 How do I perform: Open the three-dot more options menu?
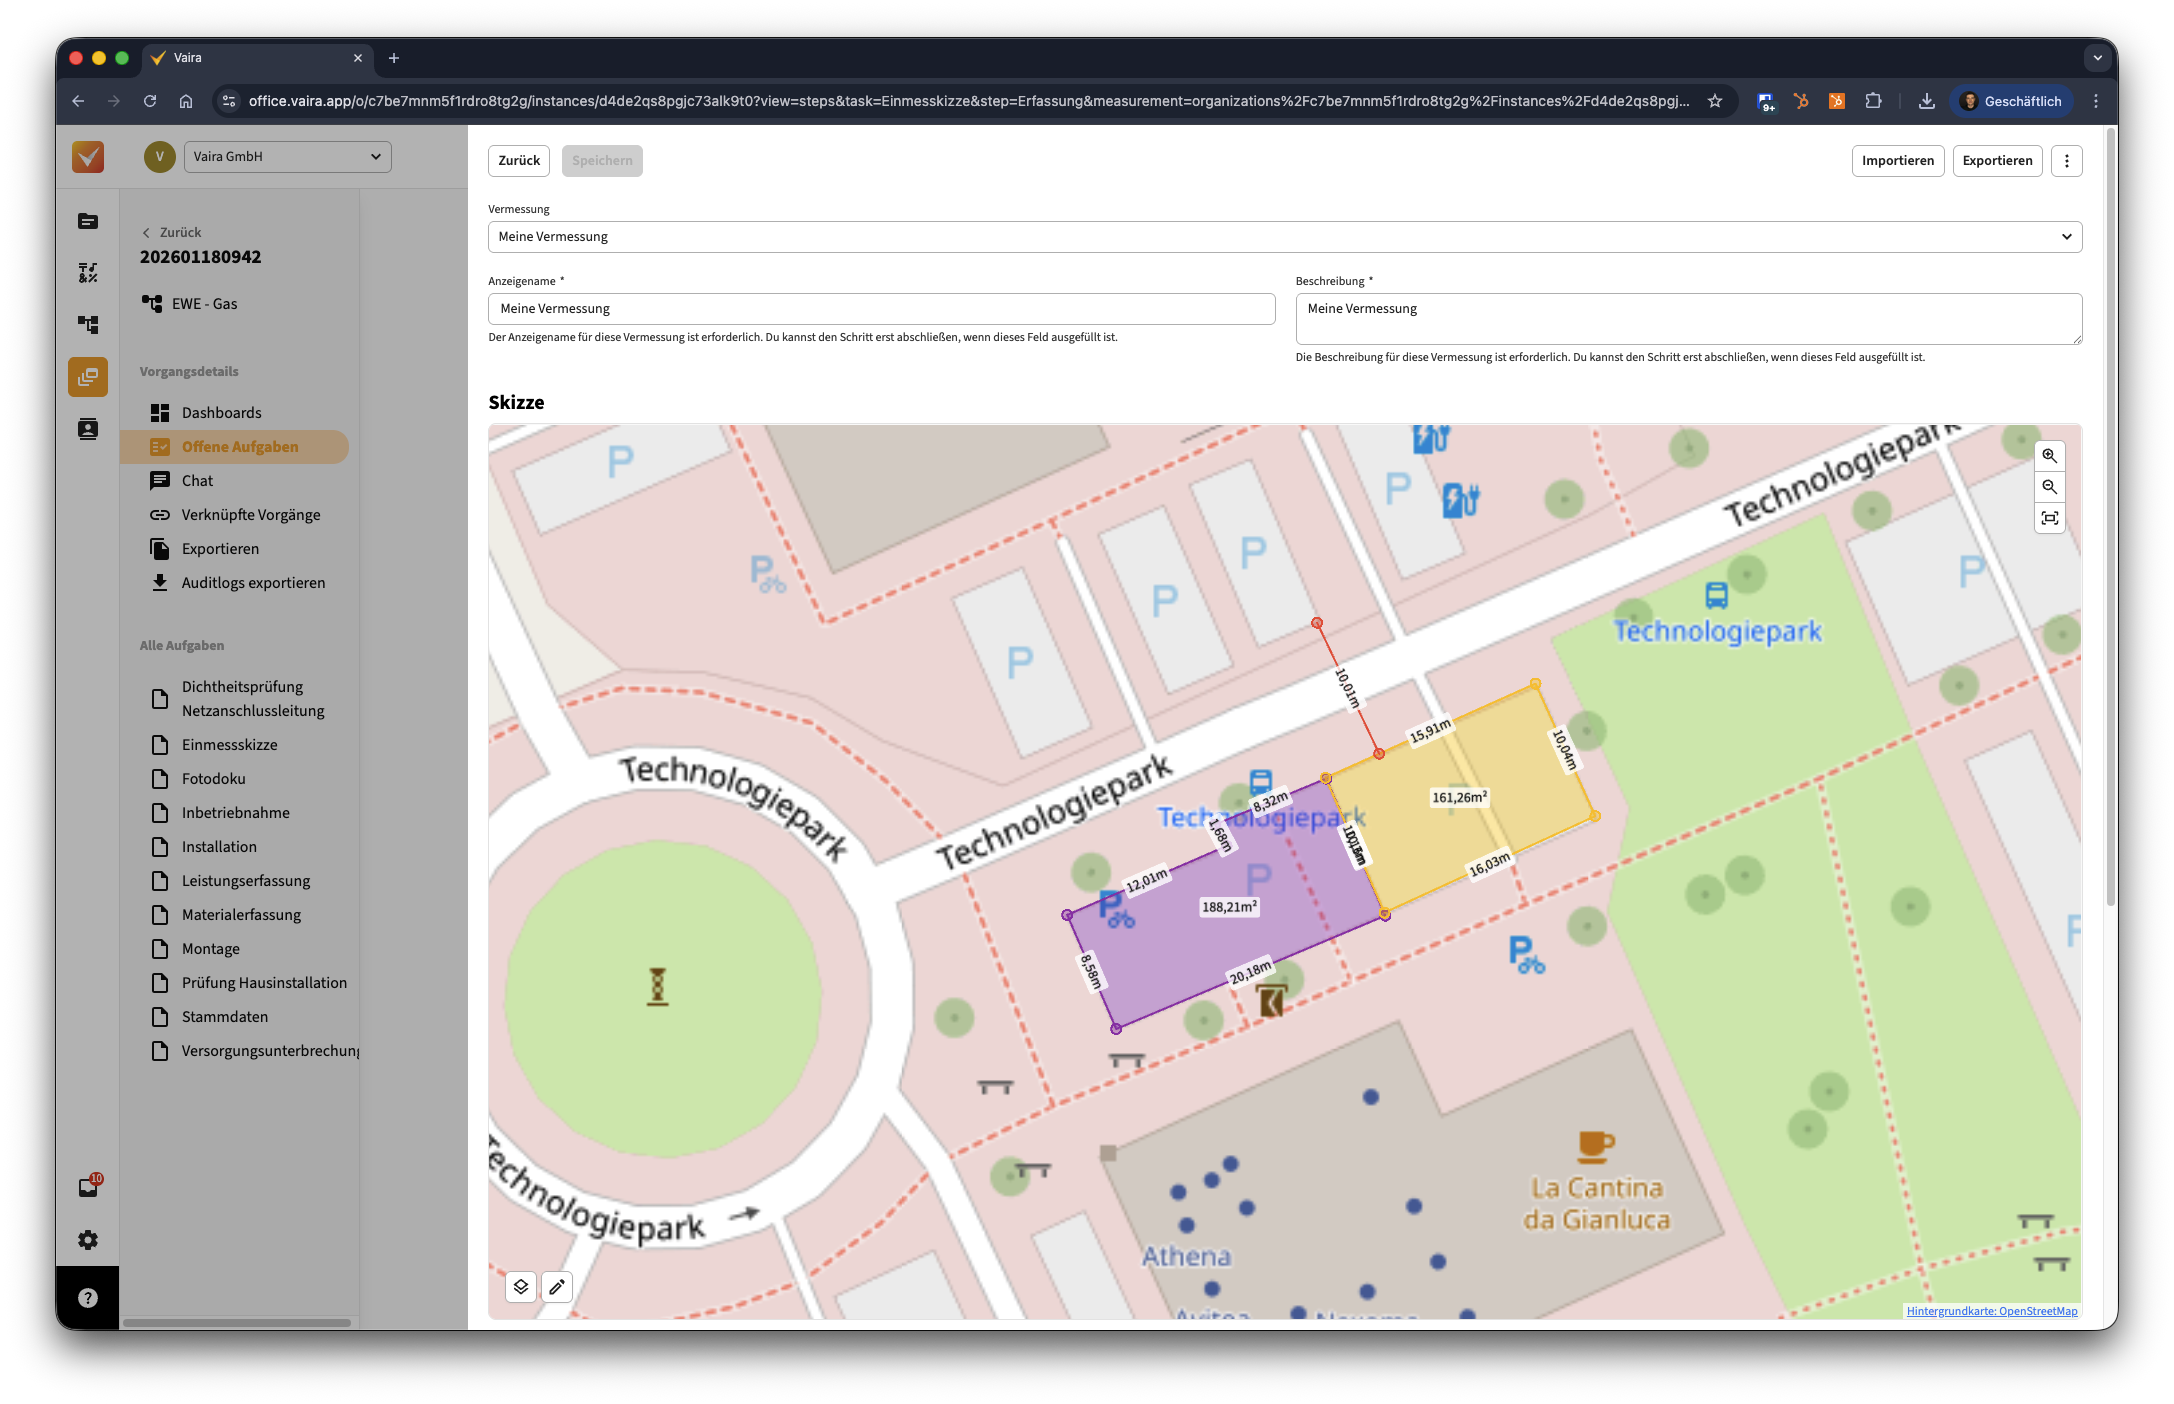[2066, 161]
